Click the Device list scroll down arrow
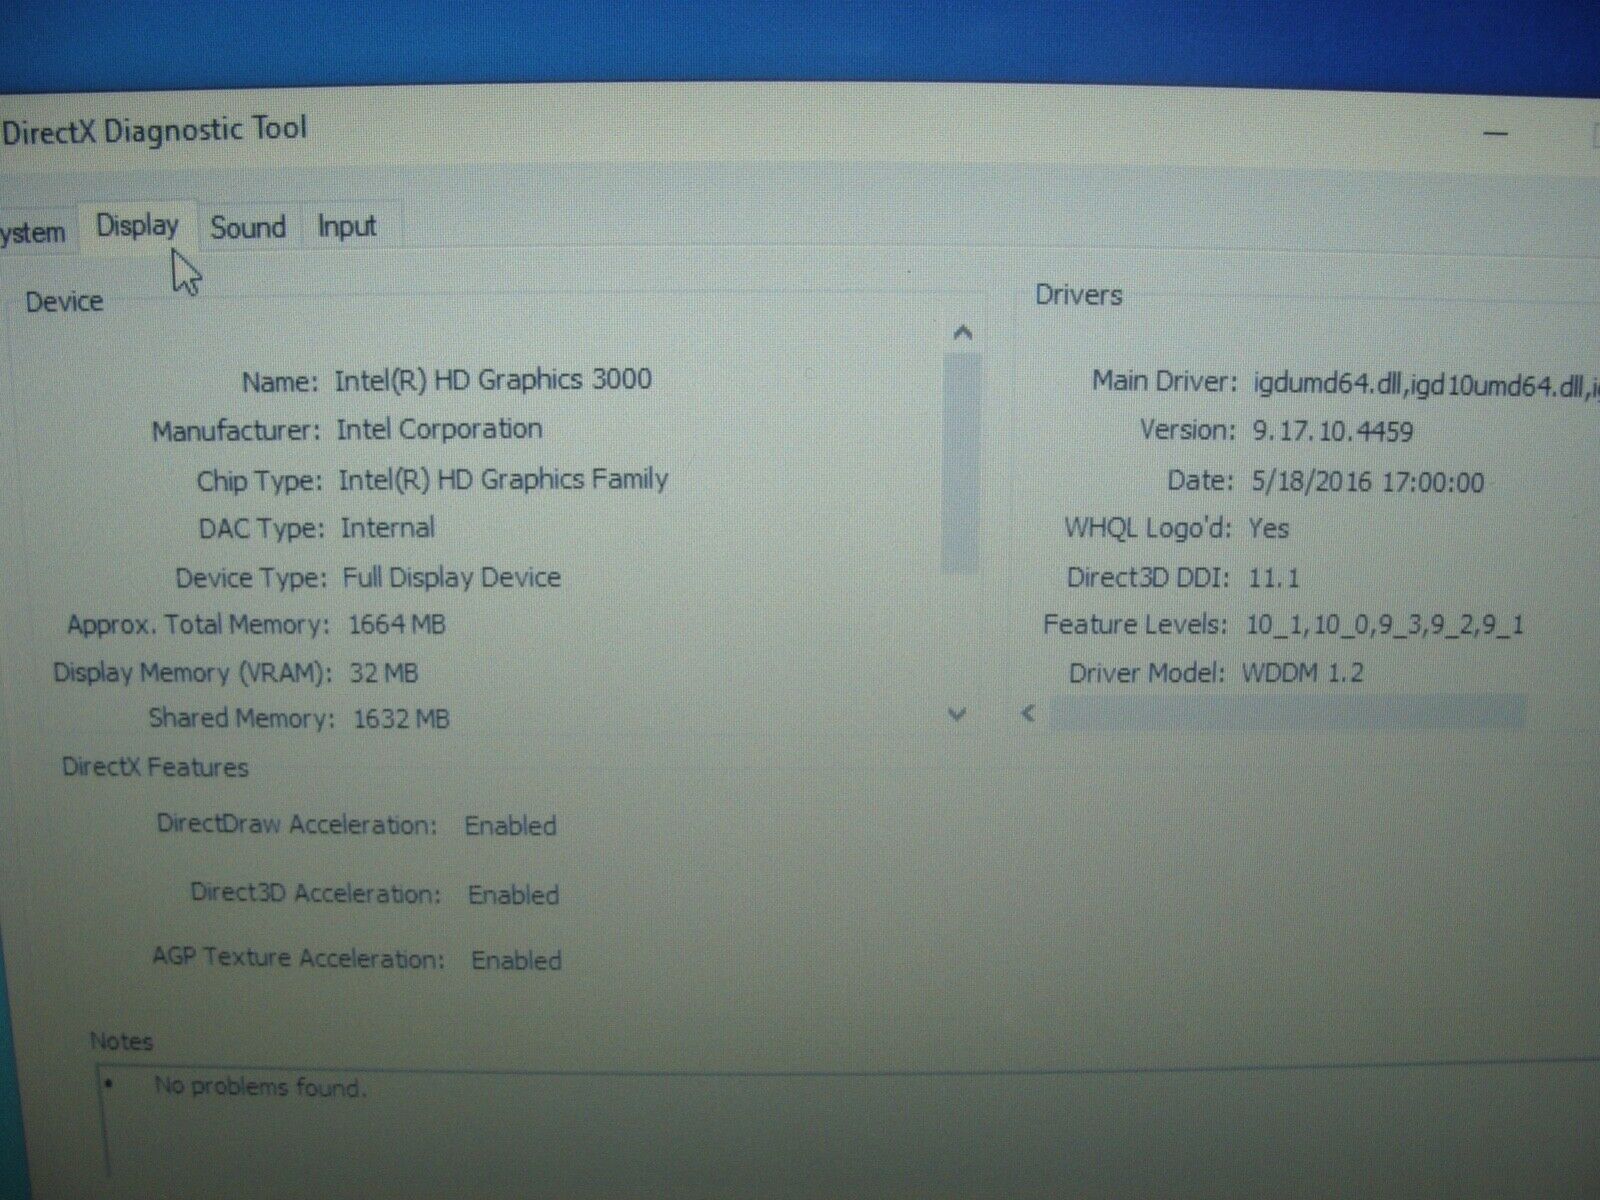 pos(957,714)
